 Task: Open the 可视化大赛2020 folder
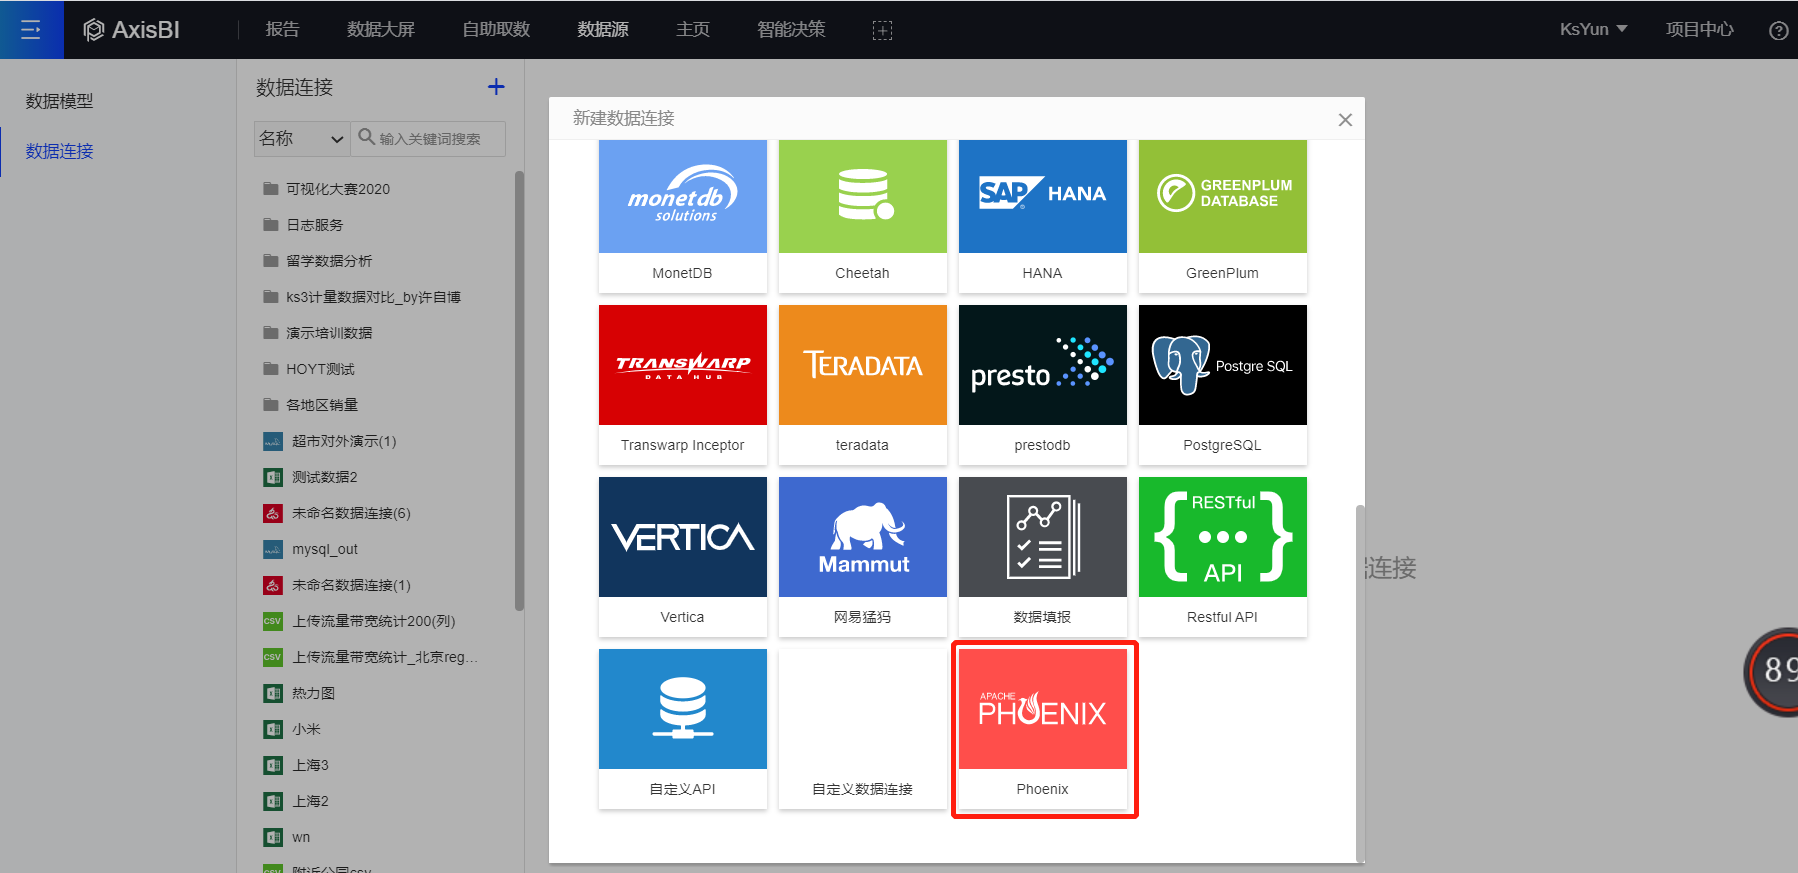click(338, 189)
